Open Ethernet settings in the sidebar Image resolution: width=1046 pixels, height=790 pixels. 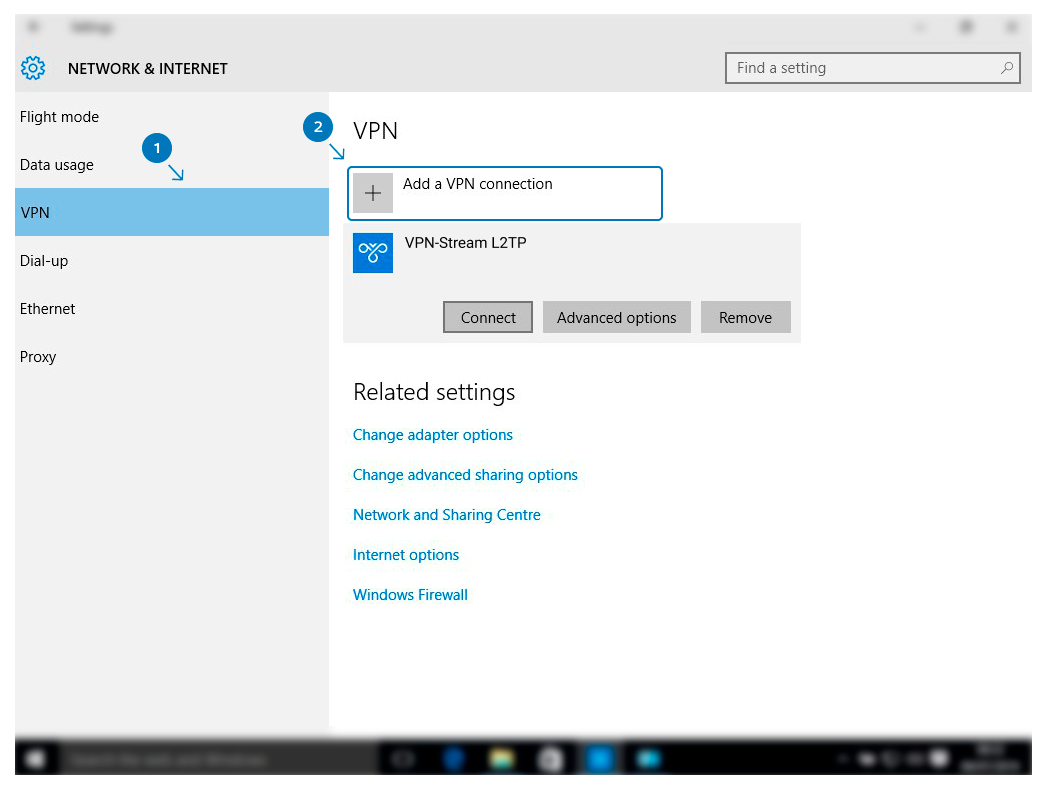(172, 309)
